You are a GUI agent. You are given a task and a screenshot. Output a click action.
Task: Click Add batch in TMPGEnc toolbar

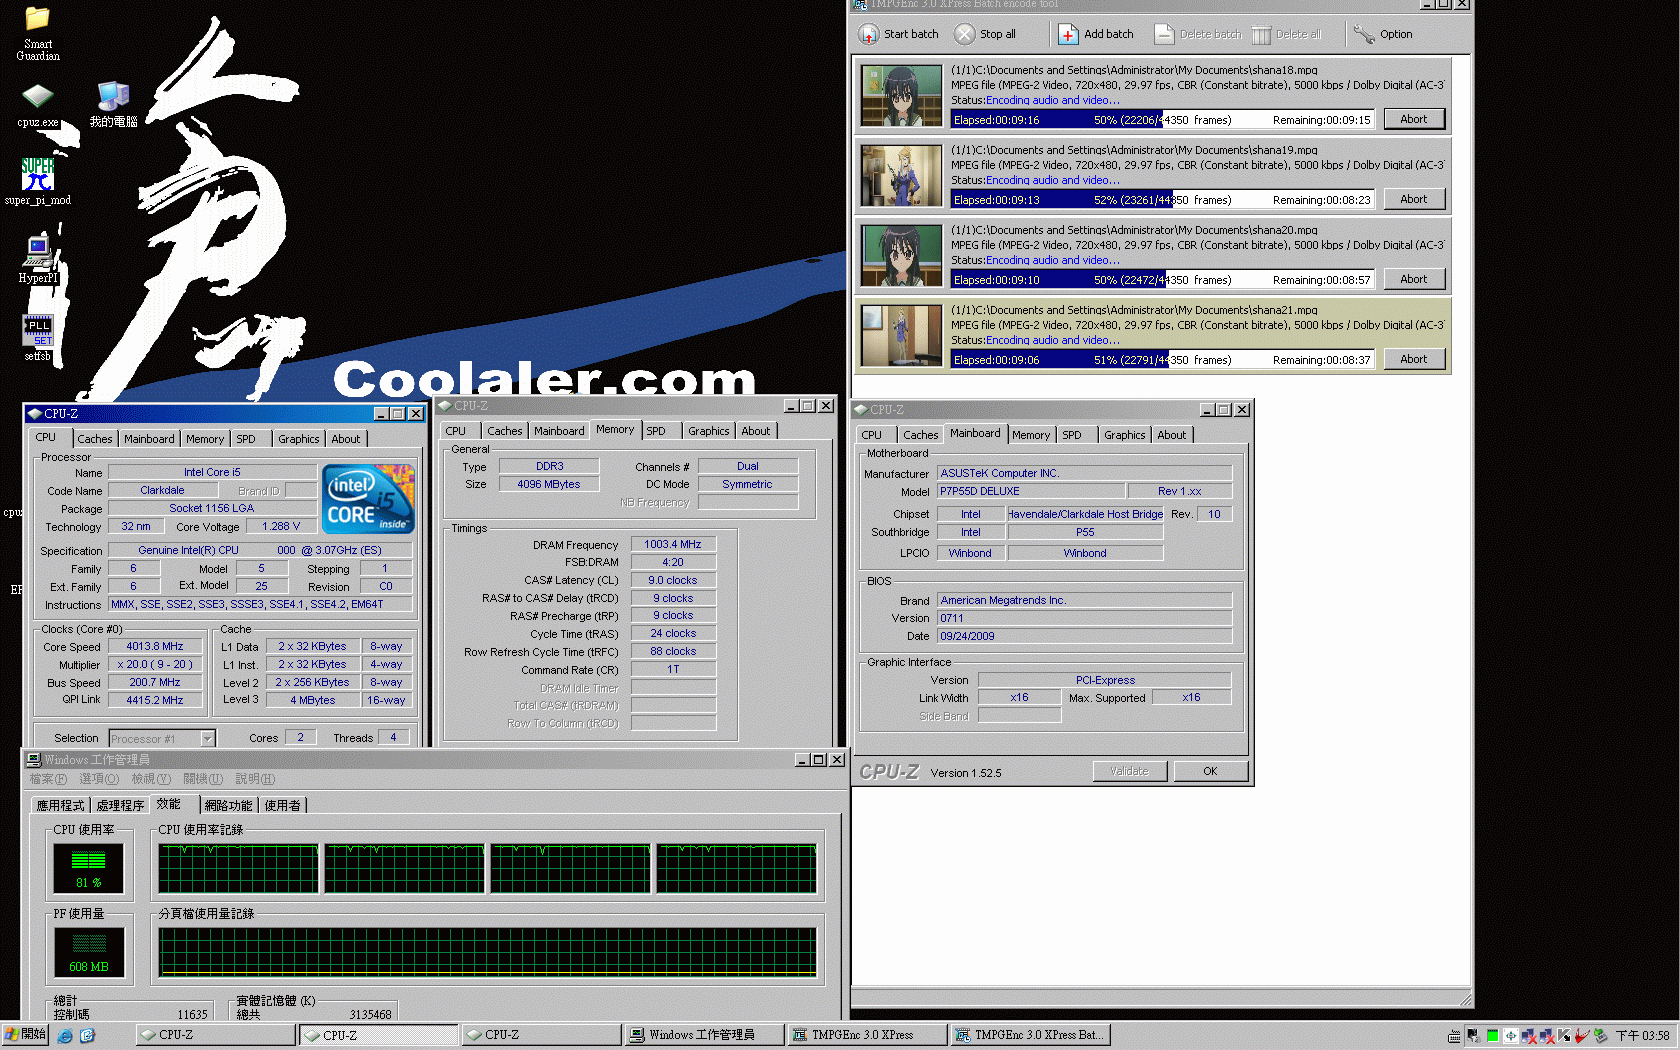coord(1096,34)
